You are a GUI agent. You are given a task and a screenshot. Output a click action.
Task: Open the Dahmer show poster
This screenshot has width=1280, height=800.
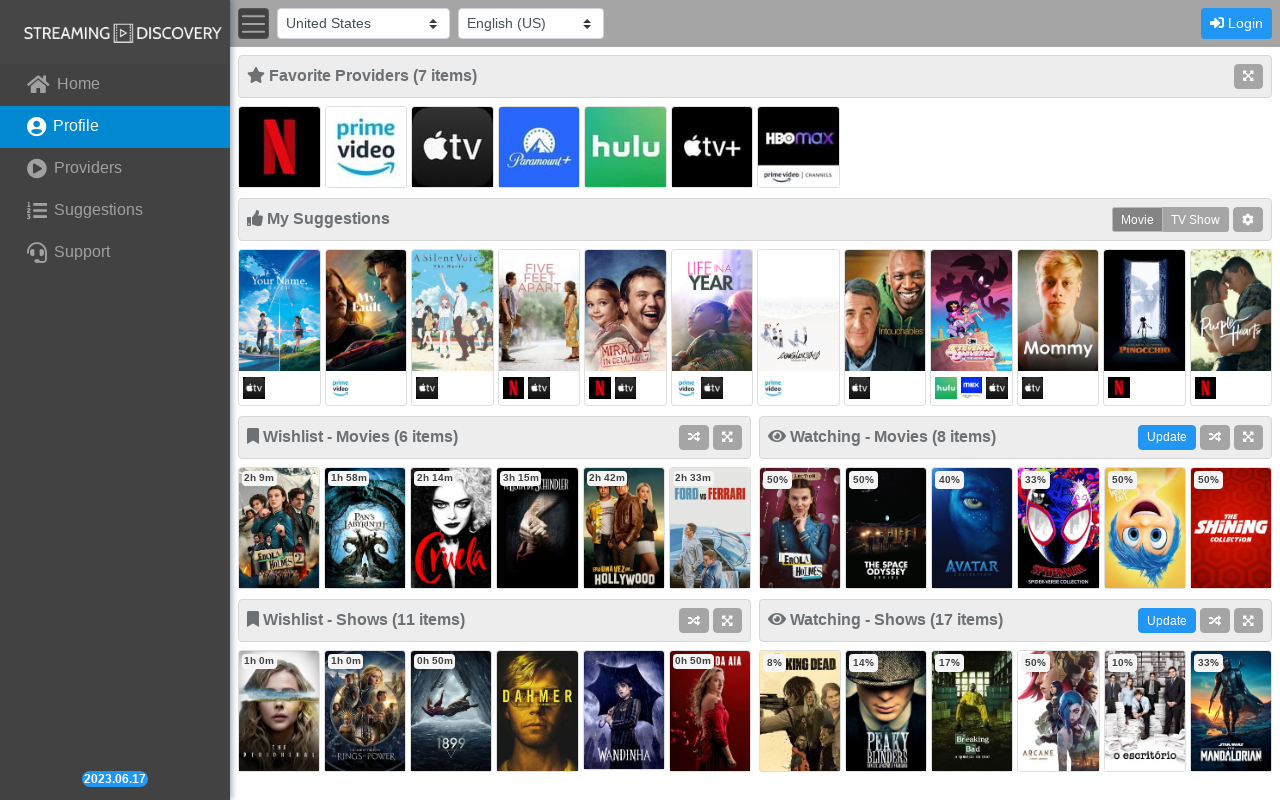tap(537, 711)
